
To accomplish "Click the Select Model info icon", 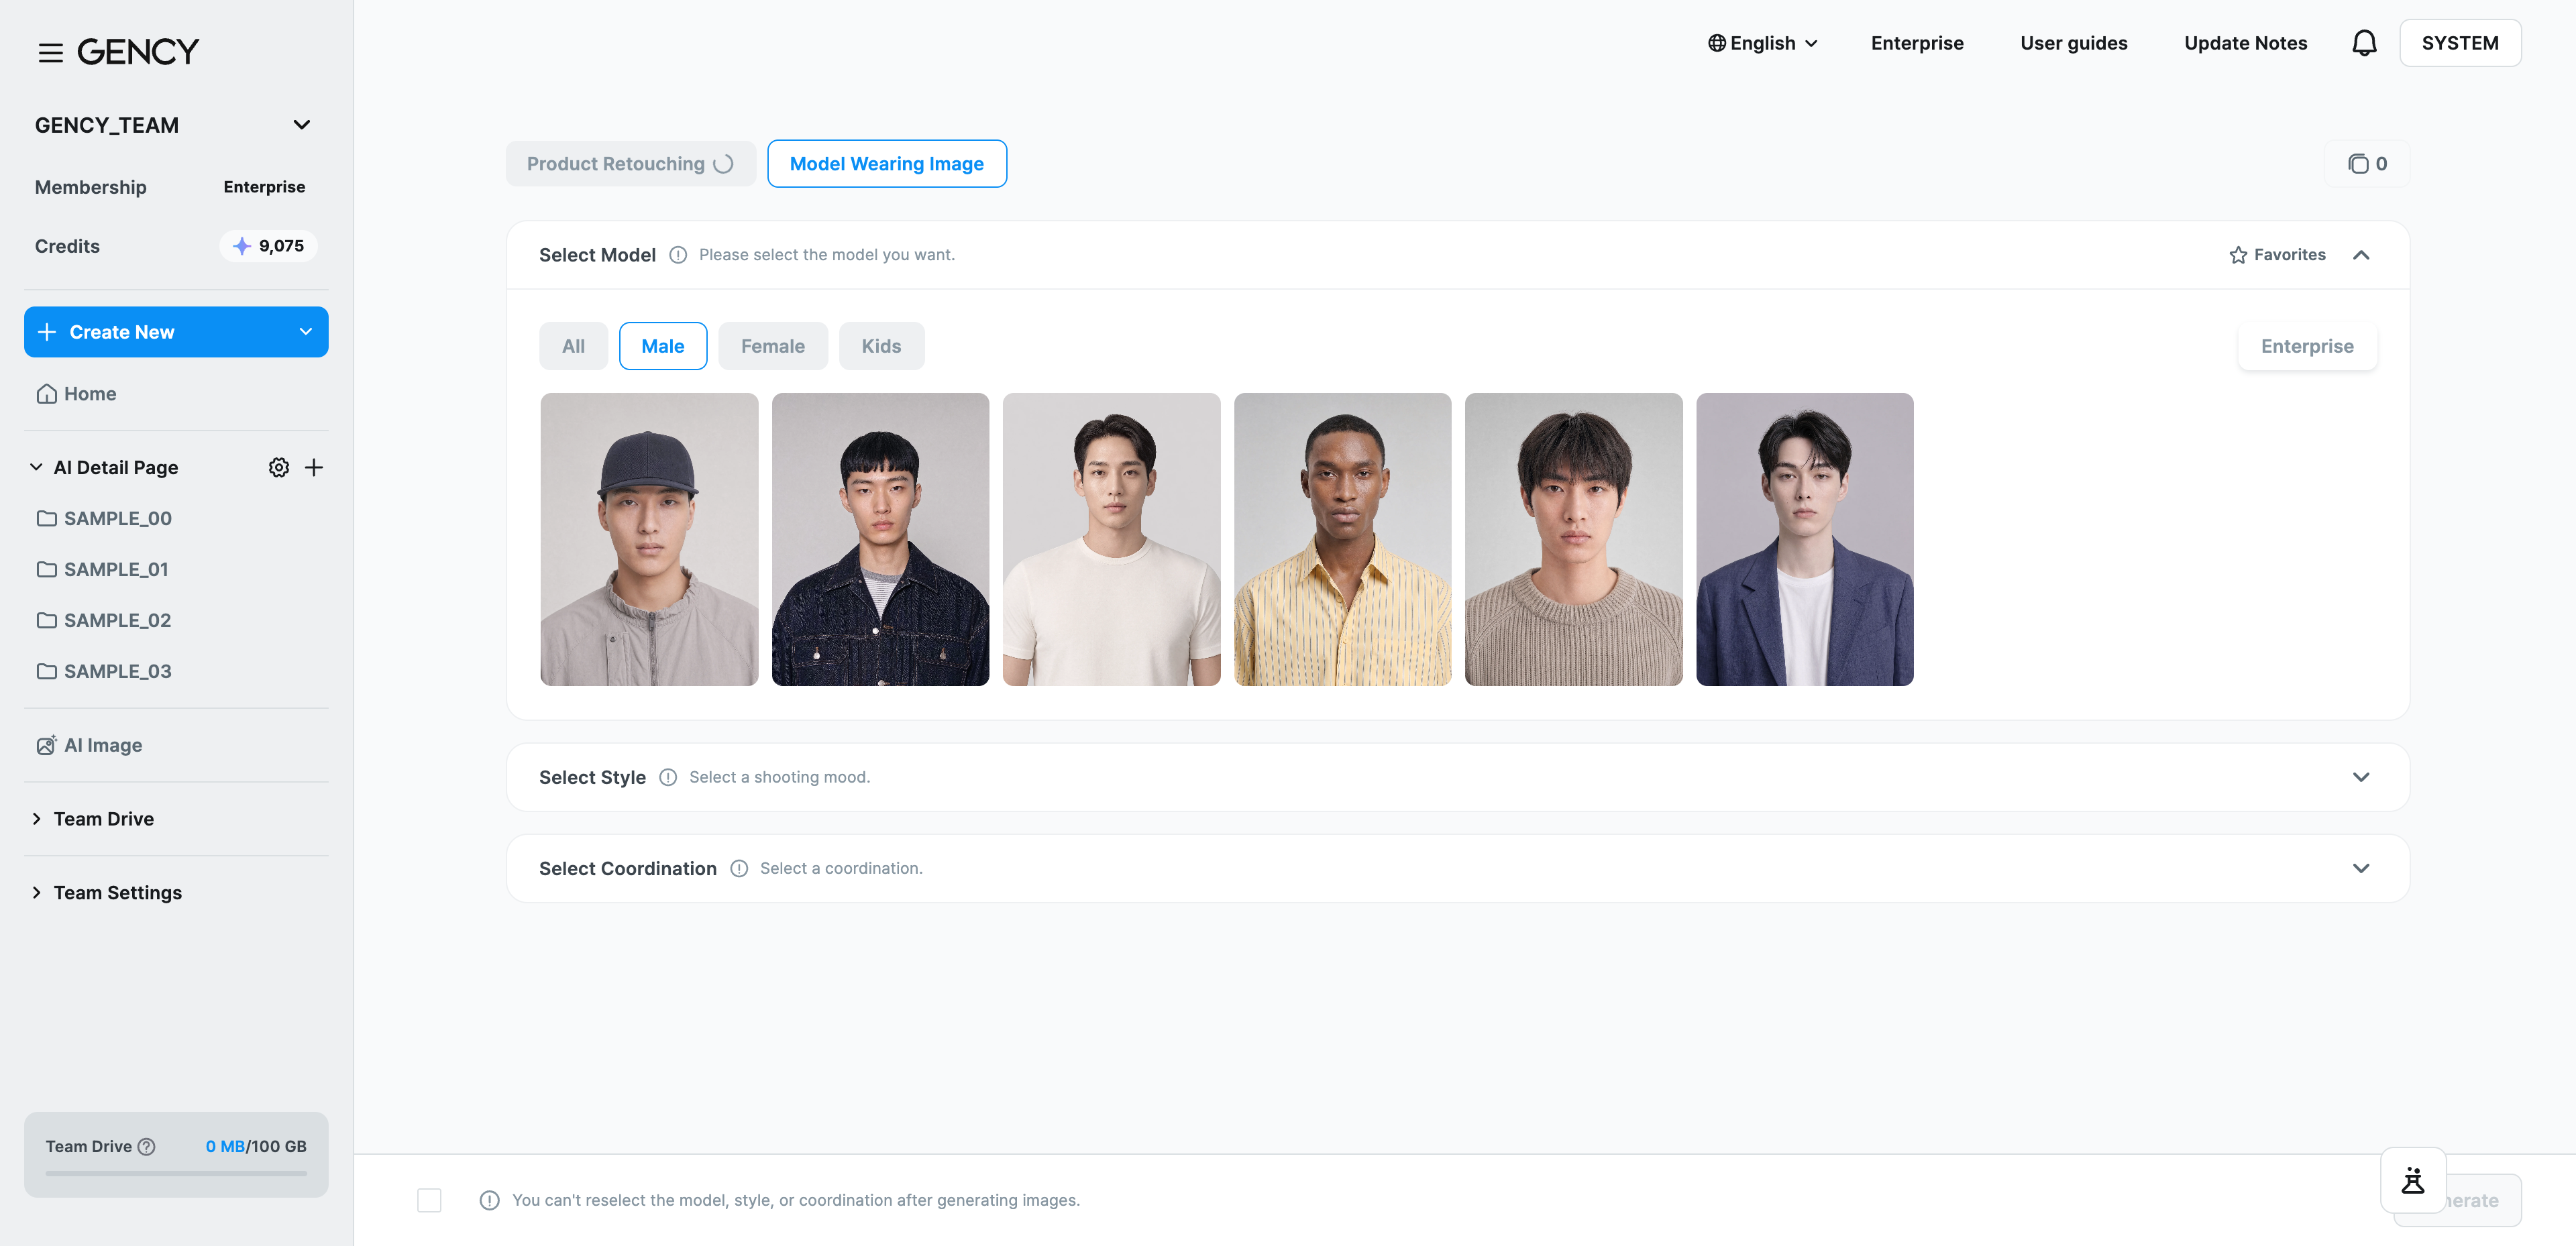I will tap(678, 255).
